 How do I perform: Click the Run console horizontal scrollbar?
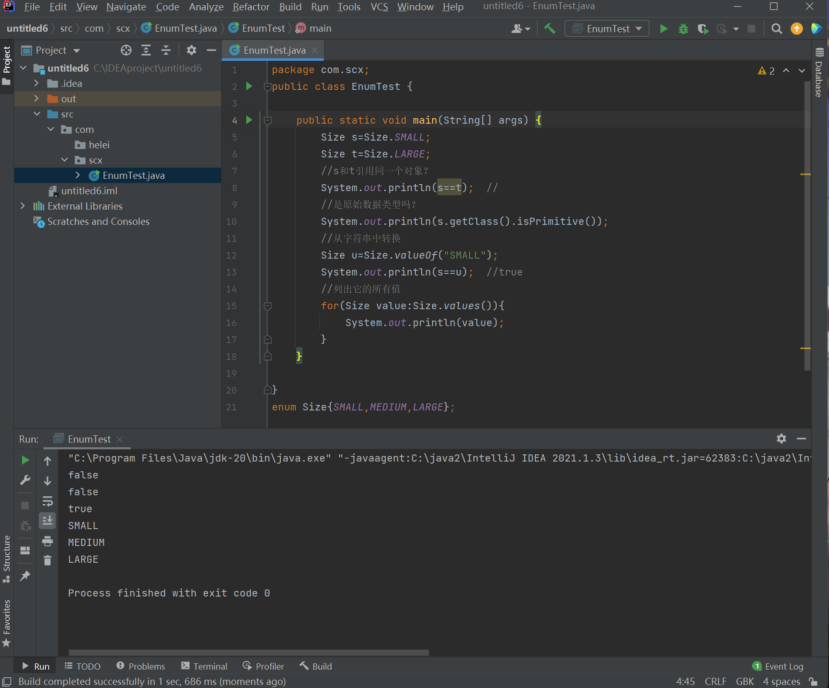pyautogui.click(x=250, y=653)
